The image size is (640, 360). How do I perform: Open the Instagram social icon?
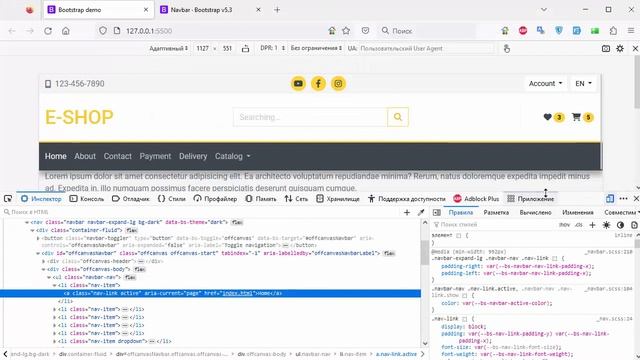[x=338, y=84]
